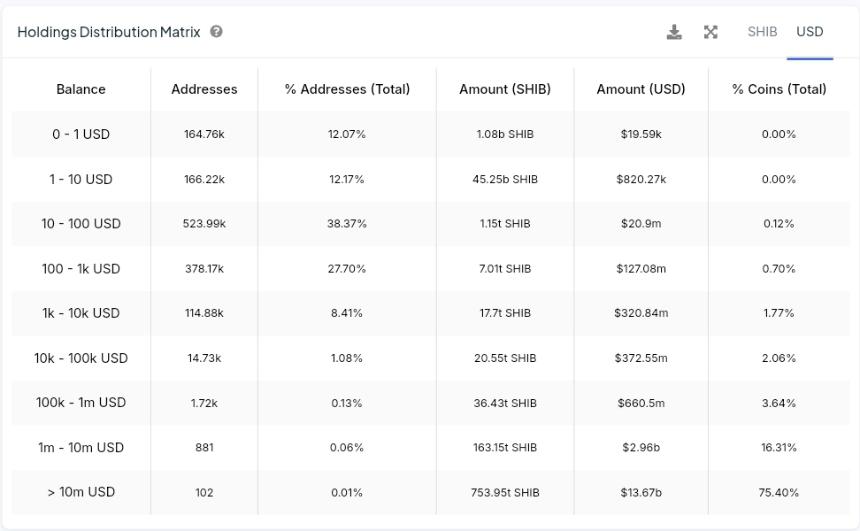
Task: Click the 166.22k addresses value
Action: tap(204, 179)
